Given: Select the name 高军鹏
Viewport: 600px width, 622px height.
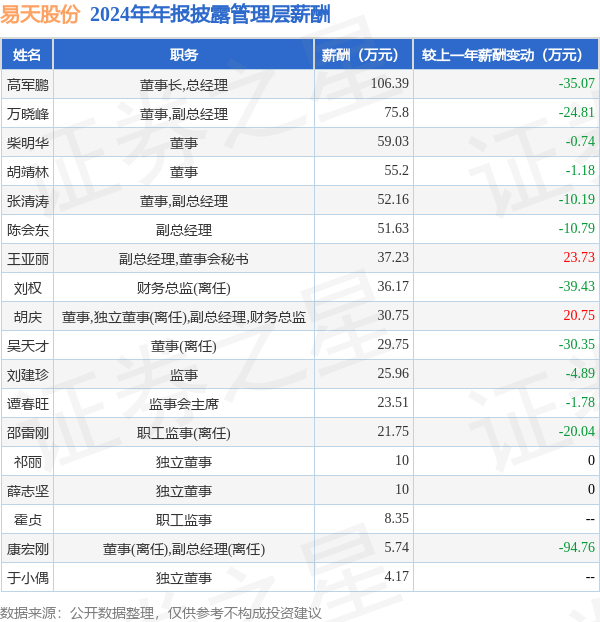Looking at the screenshot, I should [28, 85].
